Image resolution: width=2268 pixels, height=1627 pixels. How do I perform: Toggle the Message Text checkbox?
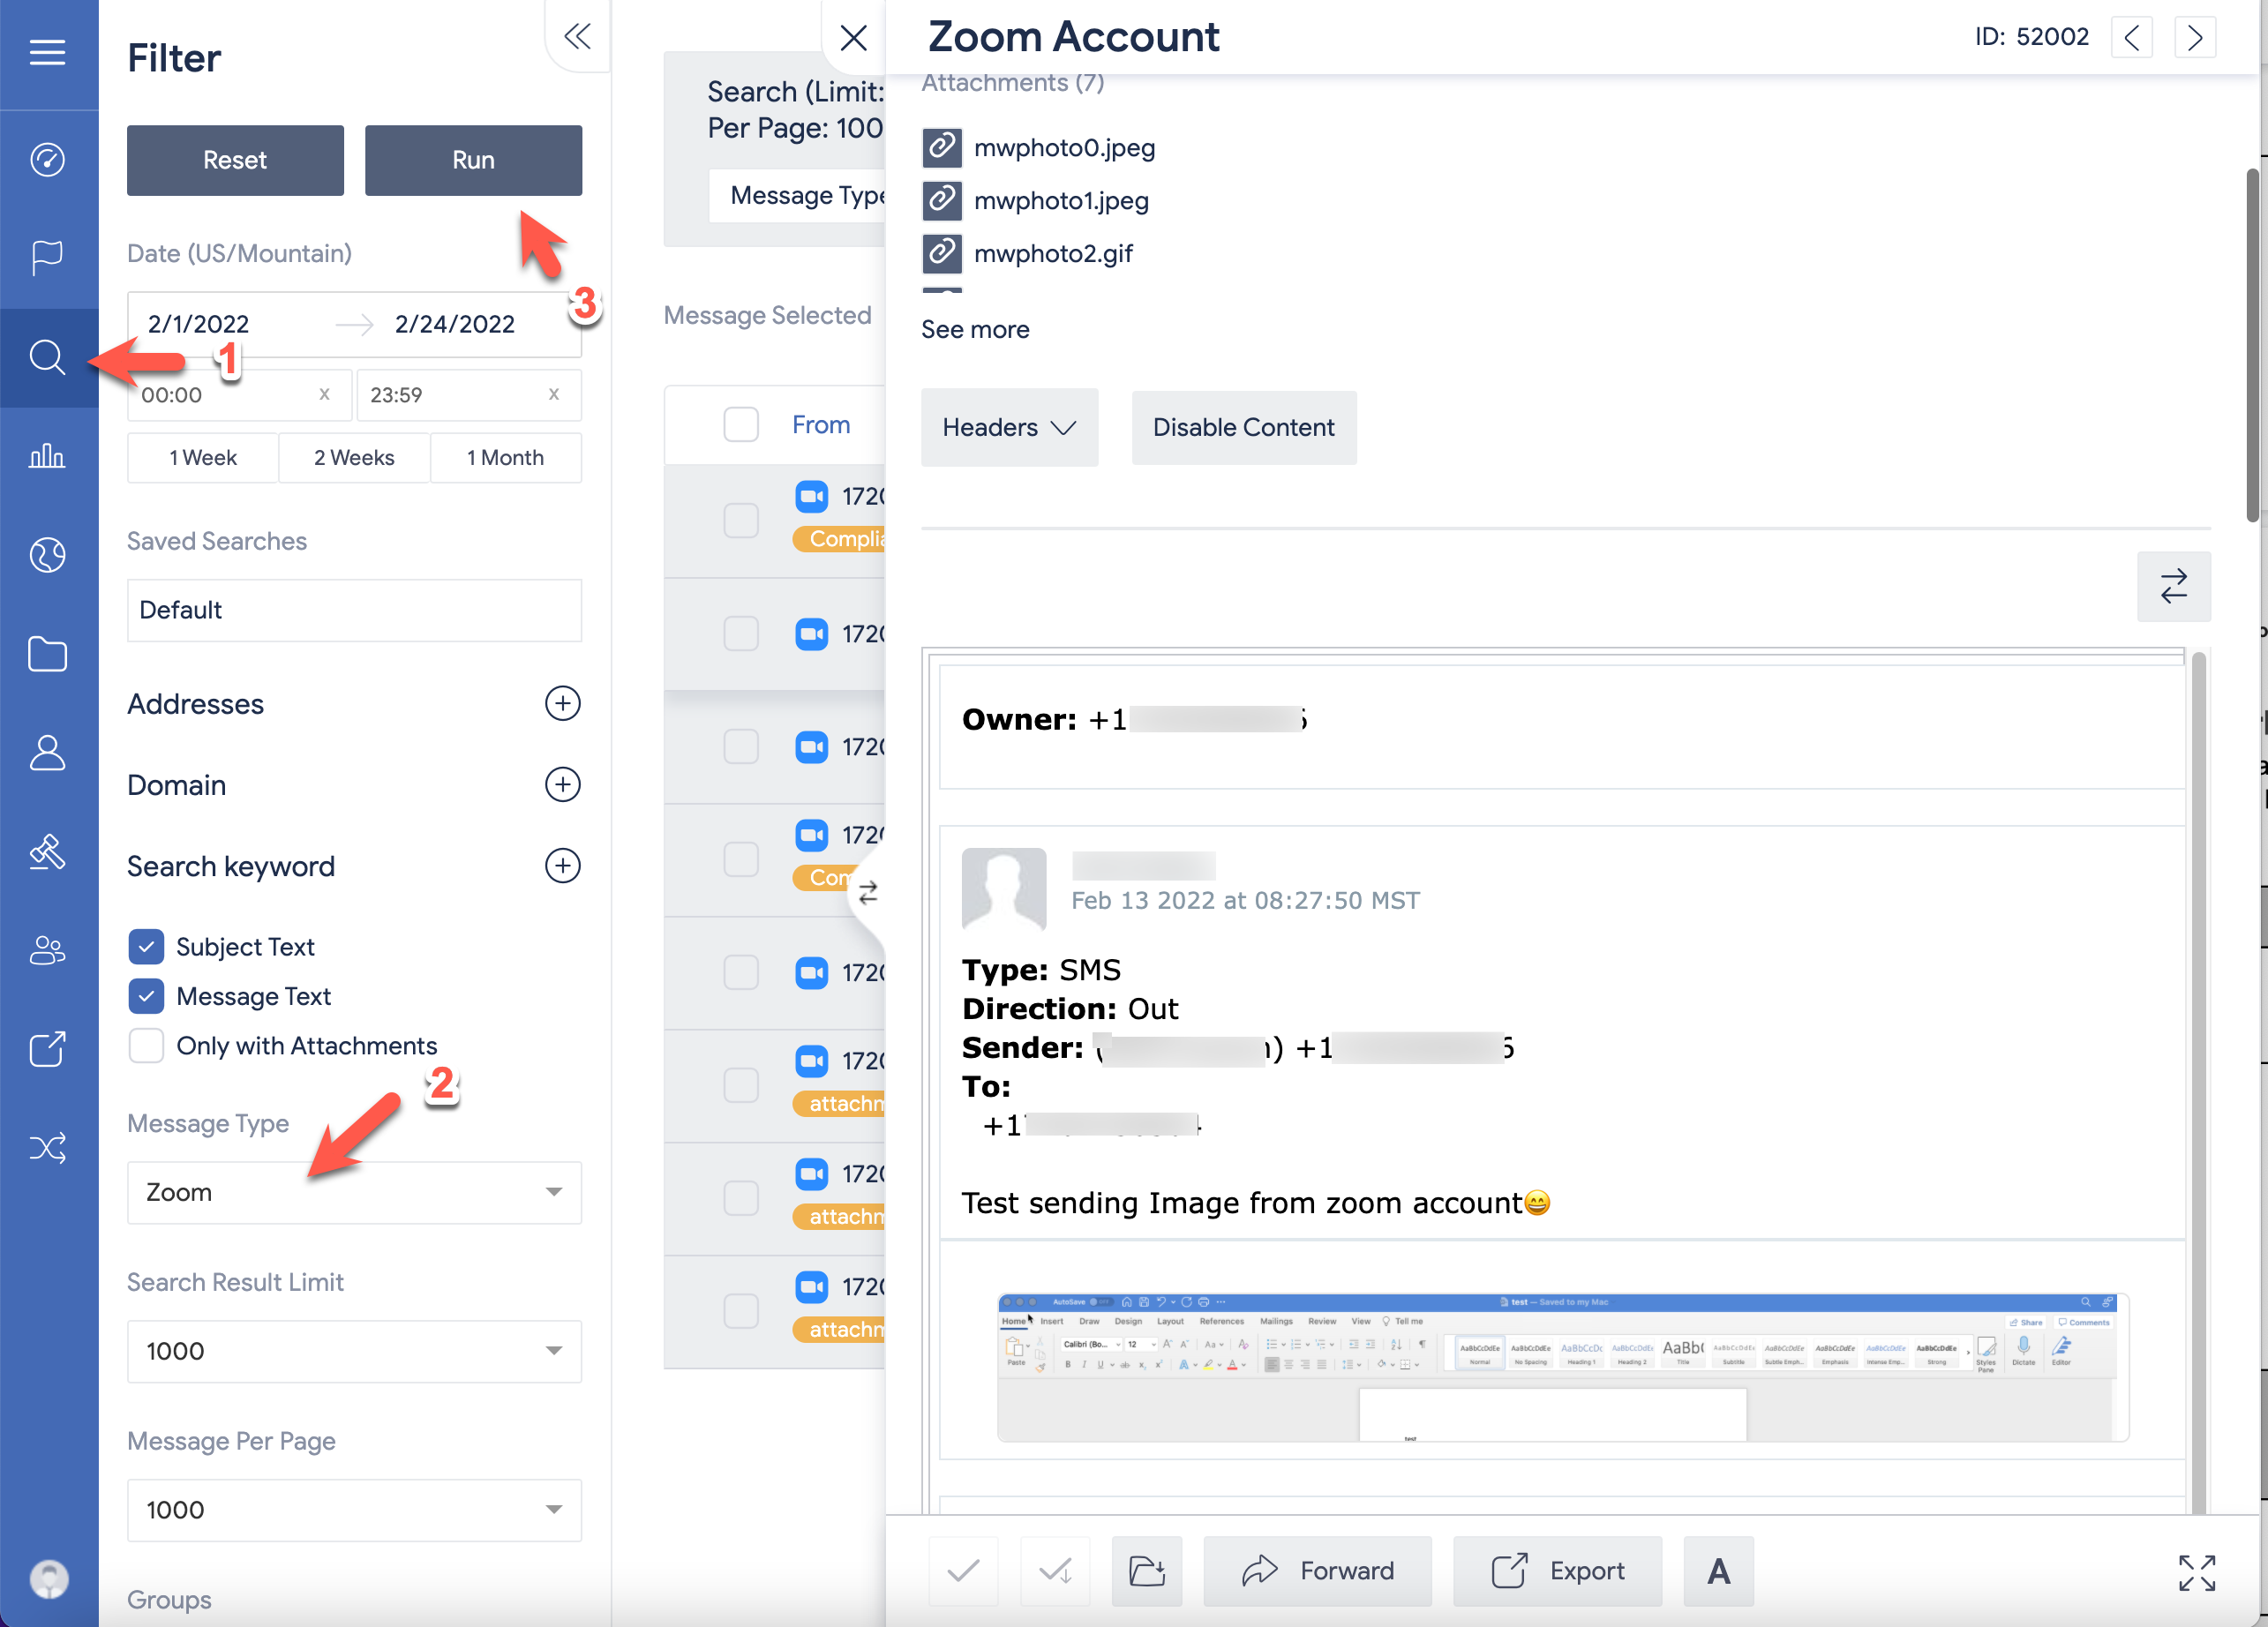[146, 995]
